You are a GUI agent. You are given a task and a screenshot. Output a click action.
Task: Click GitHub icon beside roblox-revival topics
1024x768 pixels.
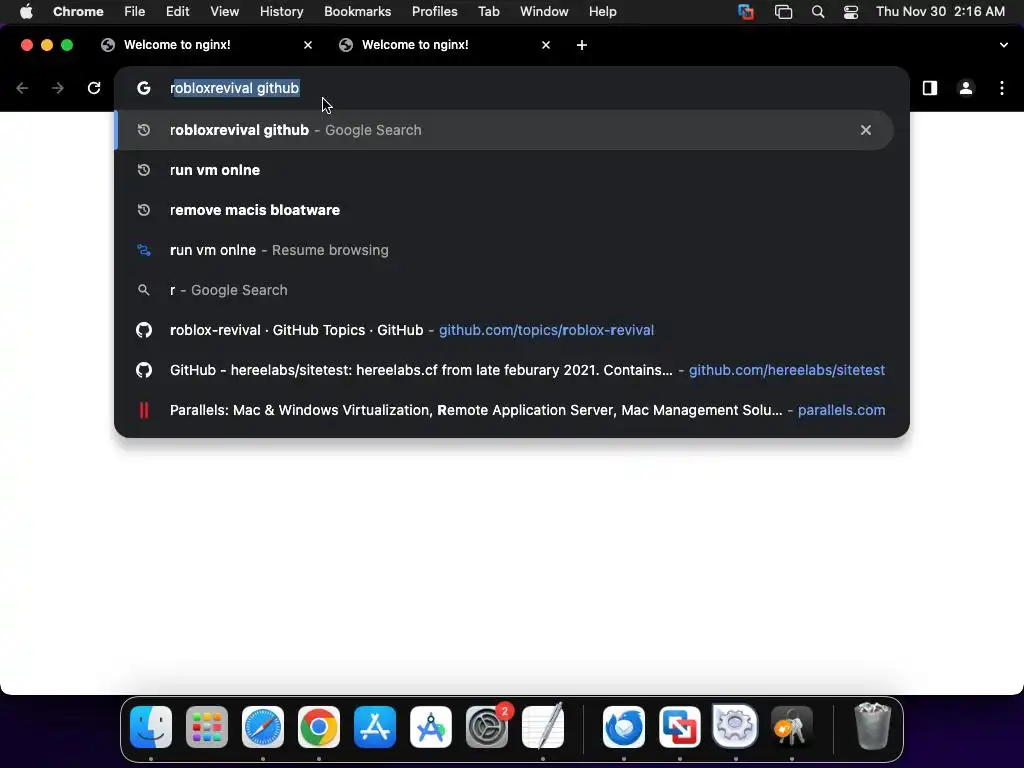144,330
